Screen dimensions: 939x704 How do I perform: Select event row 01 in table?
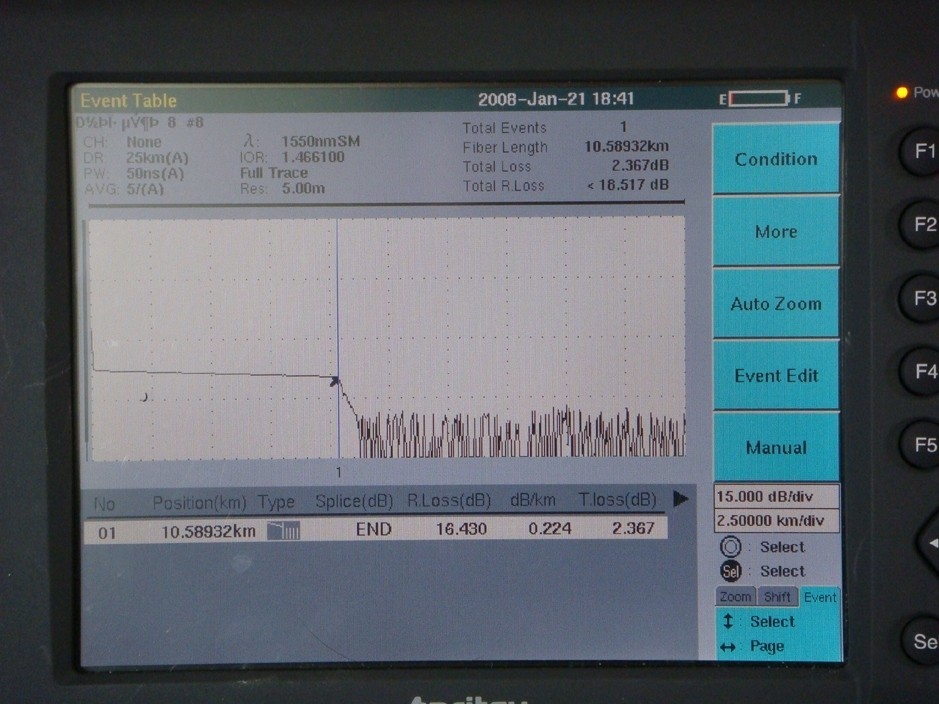pyautogui.click(x=375, y=530)
